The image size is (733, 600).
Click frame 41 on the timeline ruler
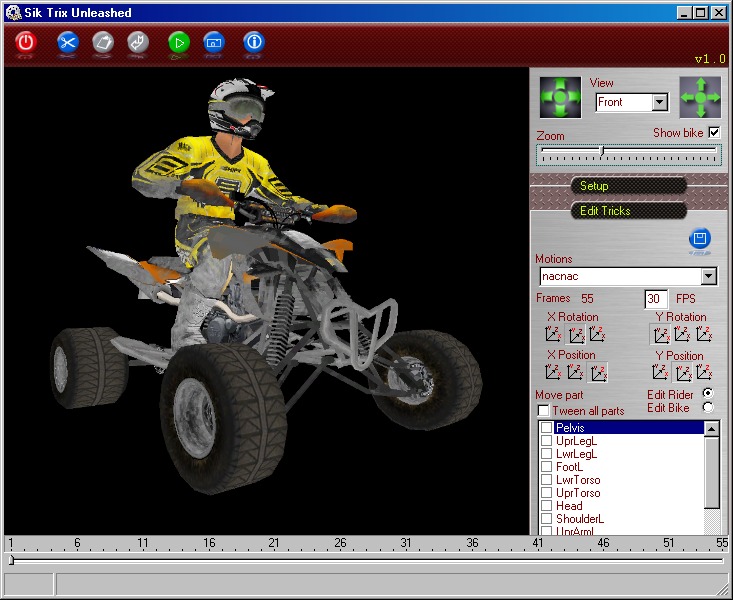(x=538, y=542)
